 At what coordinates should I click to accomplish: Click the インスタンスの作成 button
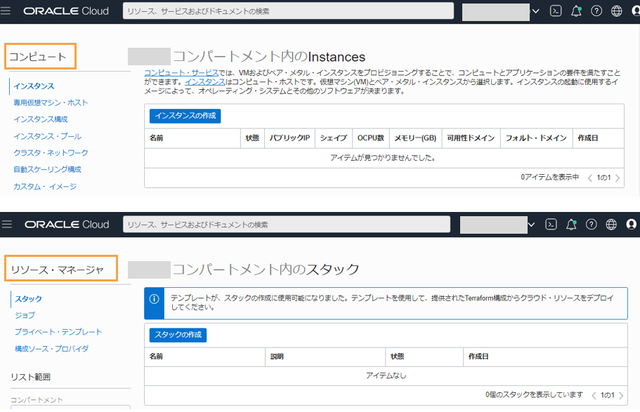pos(185,116)
